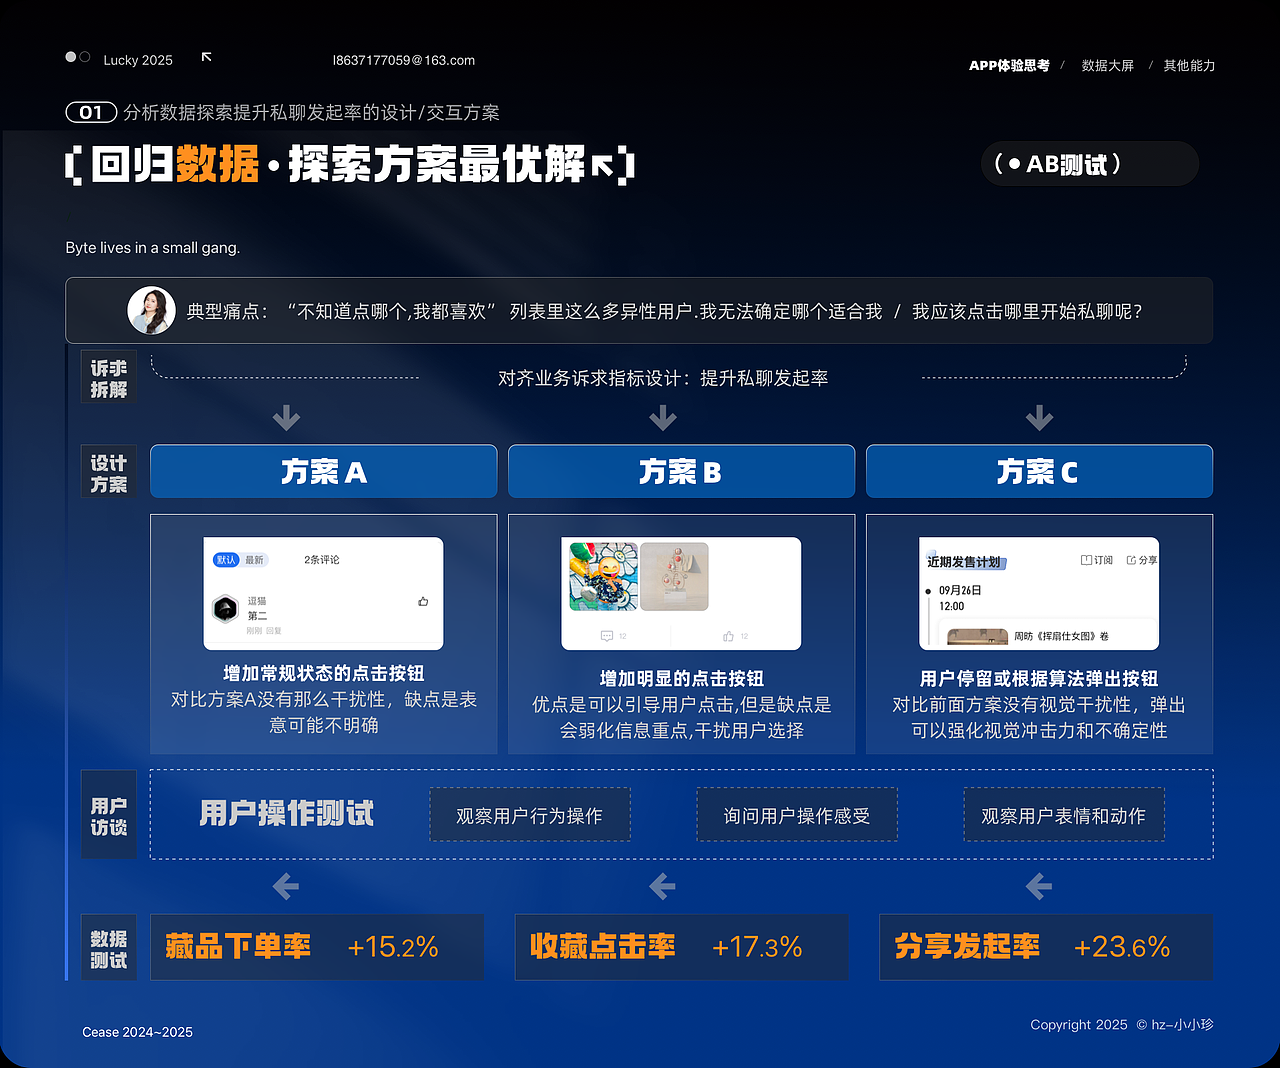Image resolution: width=1280 pixels, height=1068 pixels.
Task: Click the 分享 share icon in 方案C card
Action: [1132, 560]
